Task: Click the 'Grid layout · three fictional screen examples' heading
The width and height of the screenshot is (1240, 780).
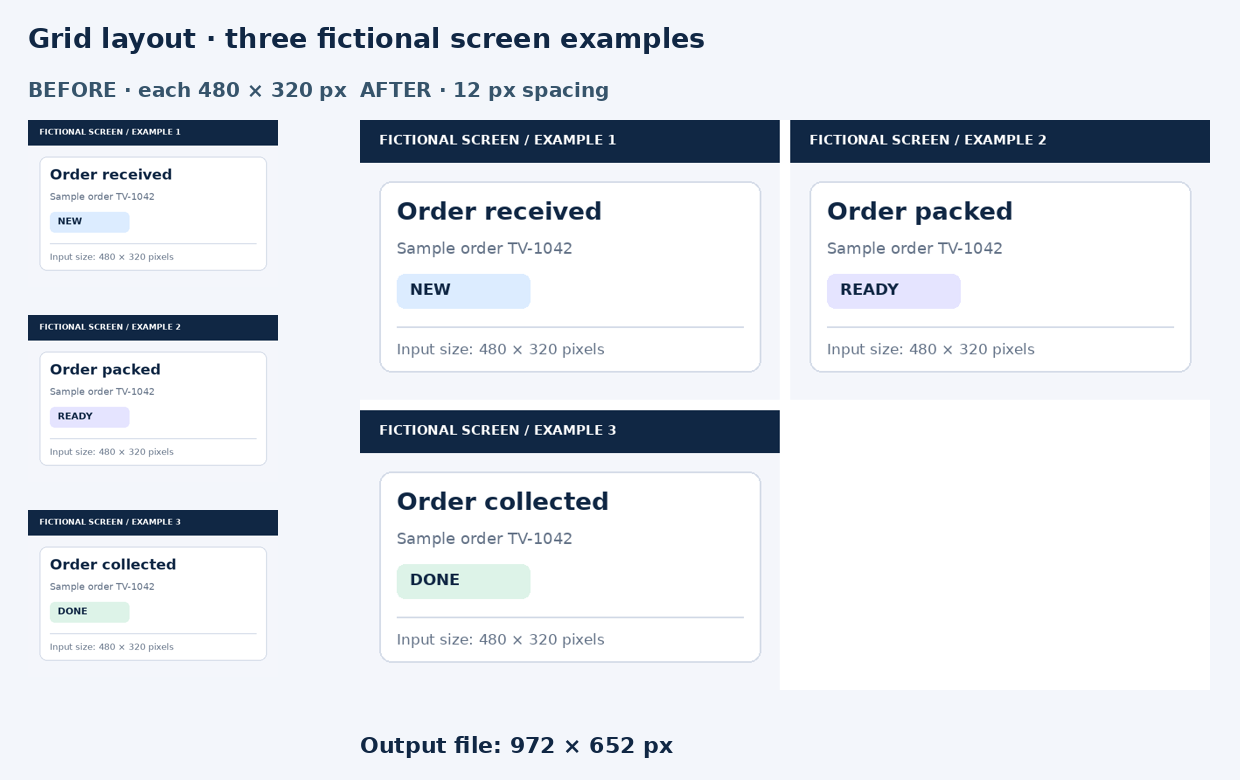Action: click(x=366, y=40)
